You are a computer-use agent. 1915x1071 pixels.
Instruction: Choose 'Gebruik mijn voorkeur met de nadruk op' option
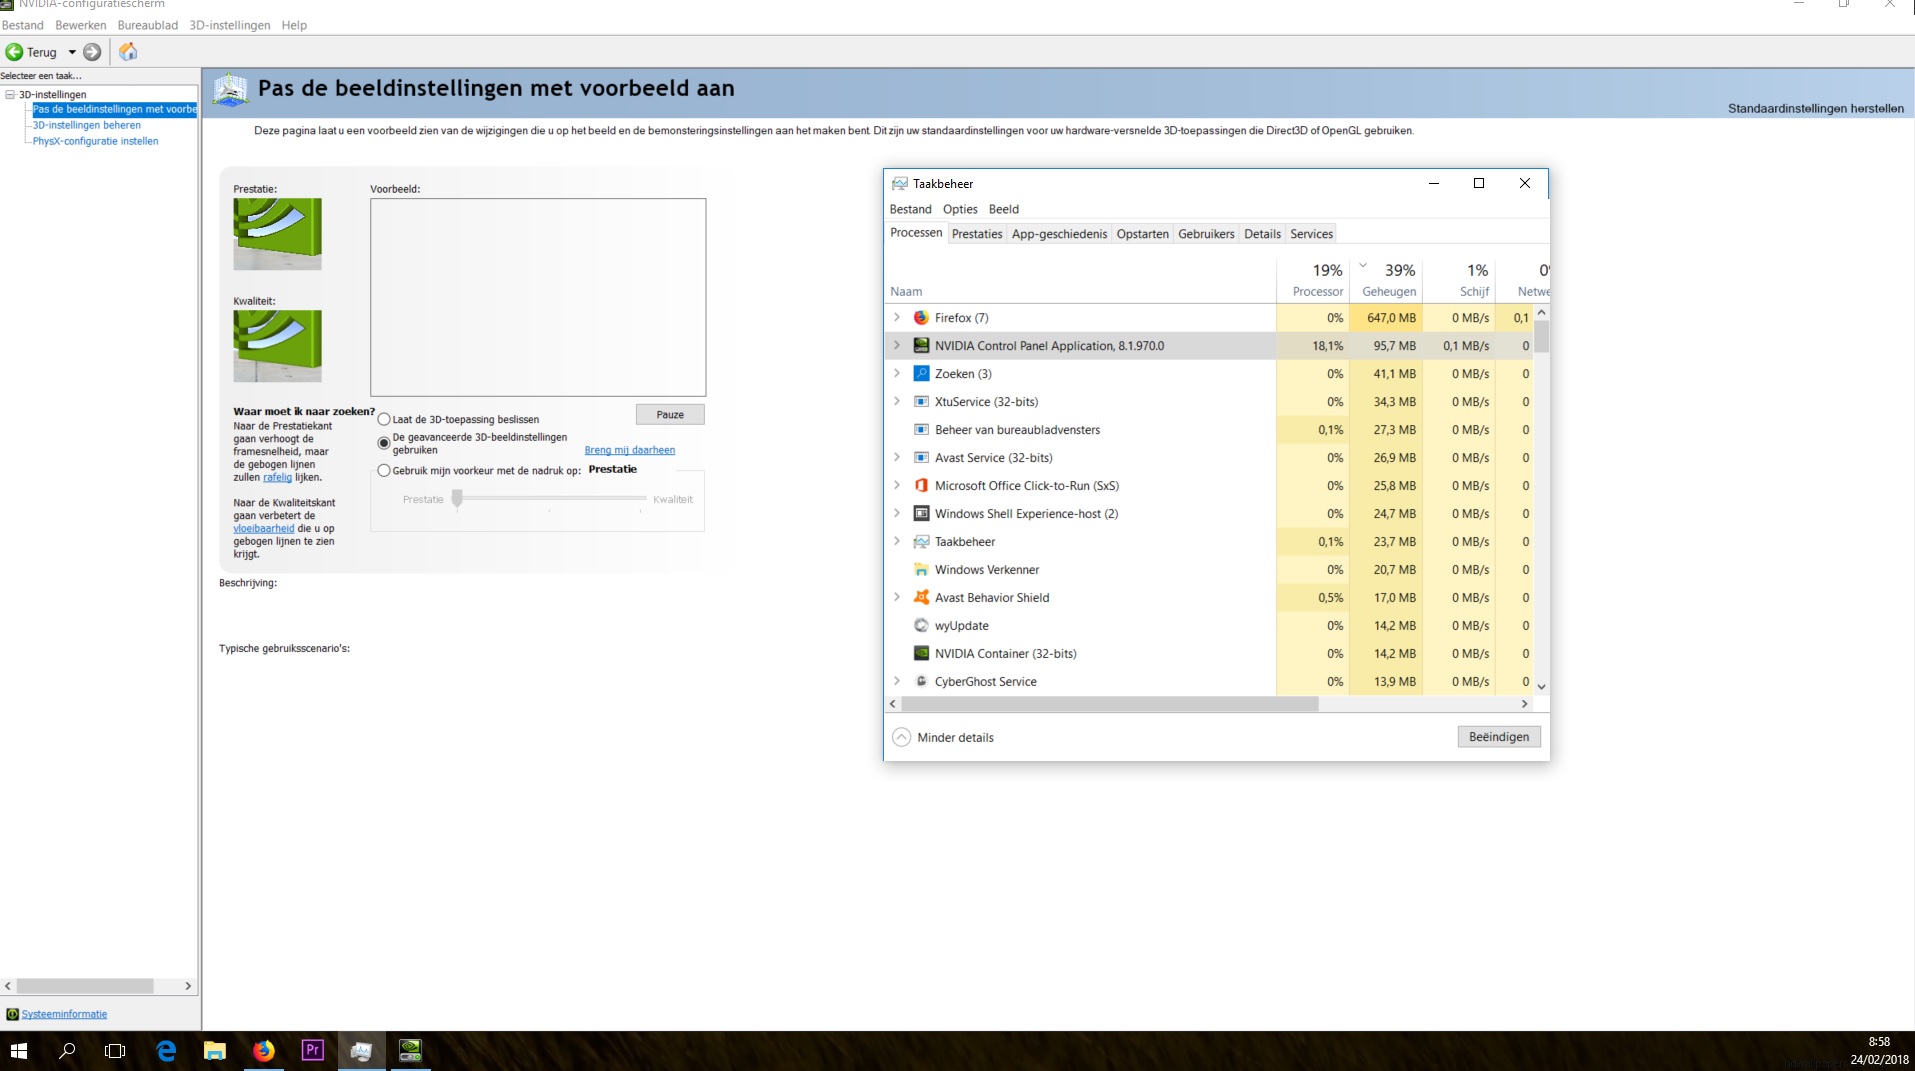pyautogui.click(x=384, y=471)
